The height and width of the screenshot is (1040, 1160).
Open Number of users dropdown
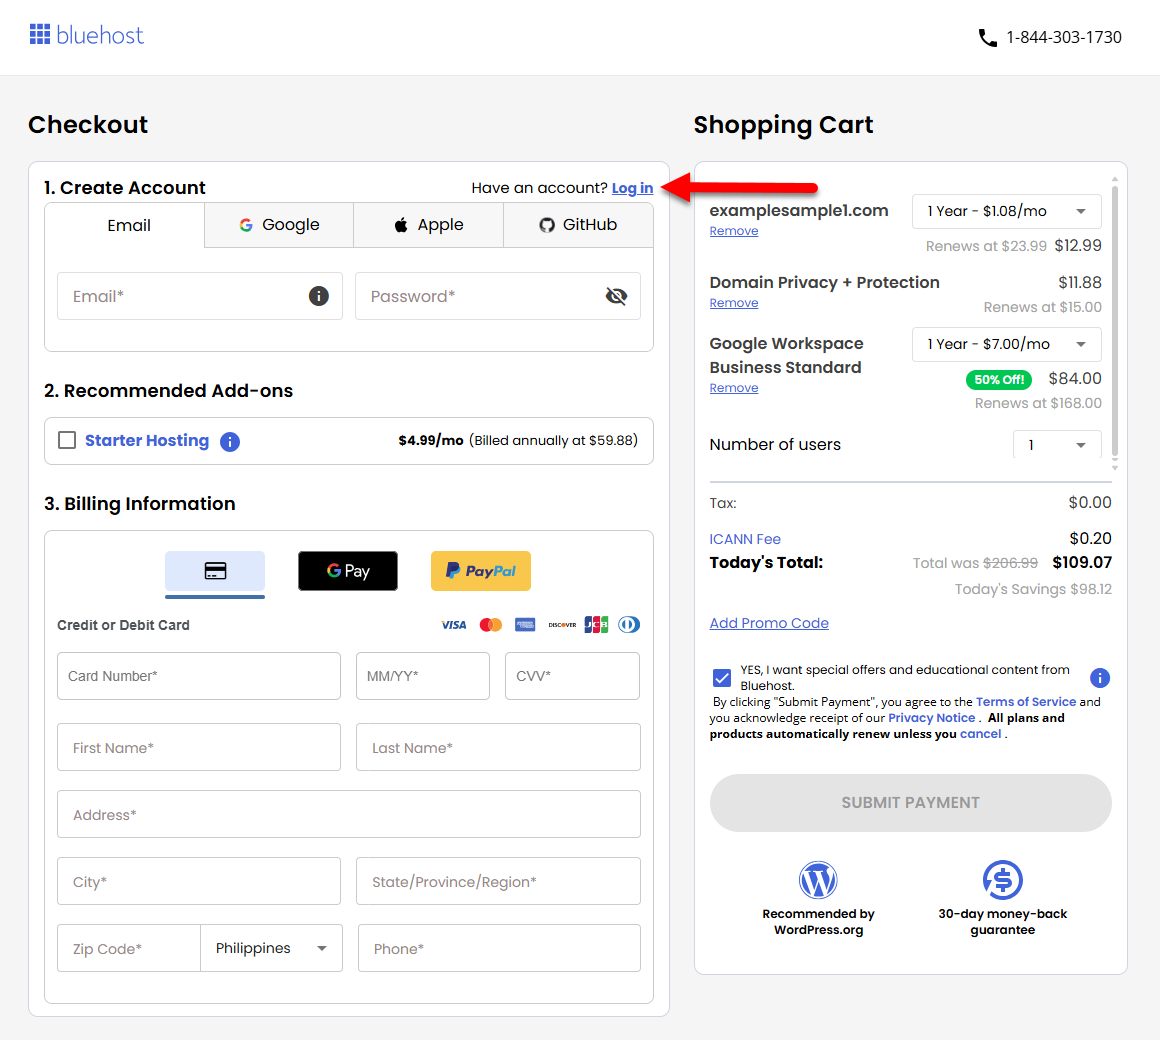pyautogui.click(x=1056, y=445)
